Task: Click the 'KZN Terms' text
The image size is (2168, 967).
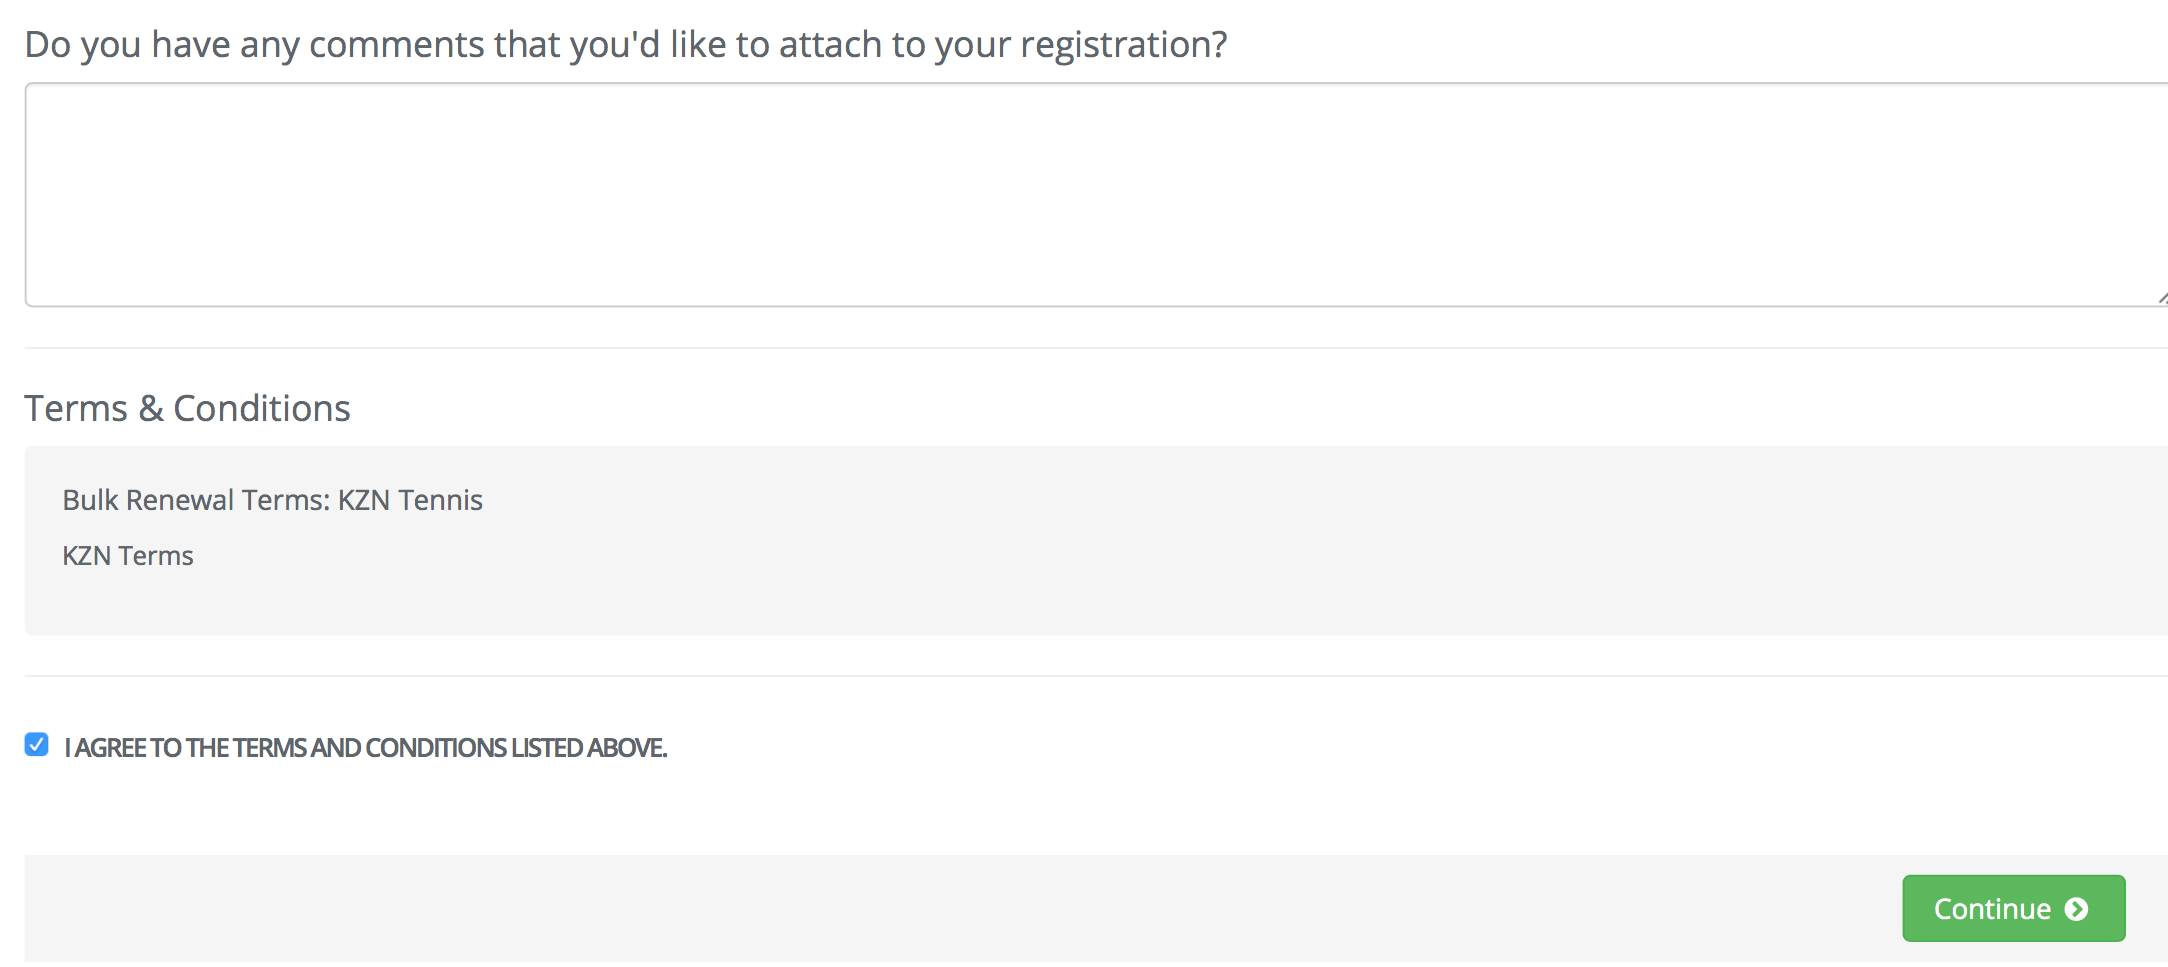Action: 128,556
